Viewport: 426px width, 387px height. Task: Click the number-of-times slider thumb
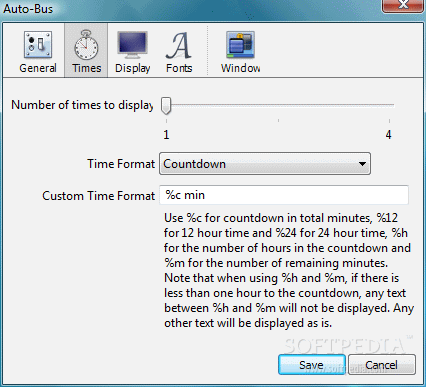click(x=166, y=106)
